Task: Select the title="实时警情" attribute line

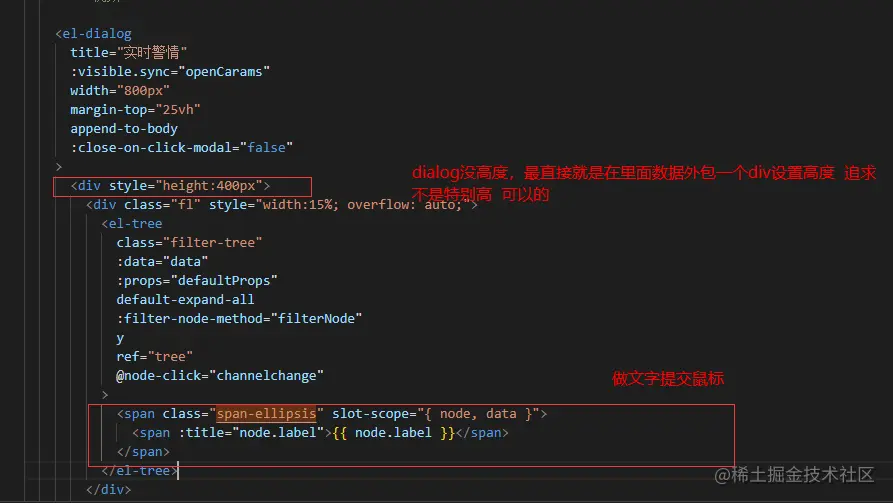Action: 128,52
